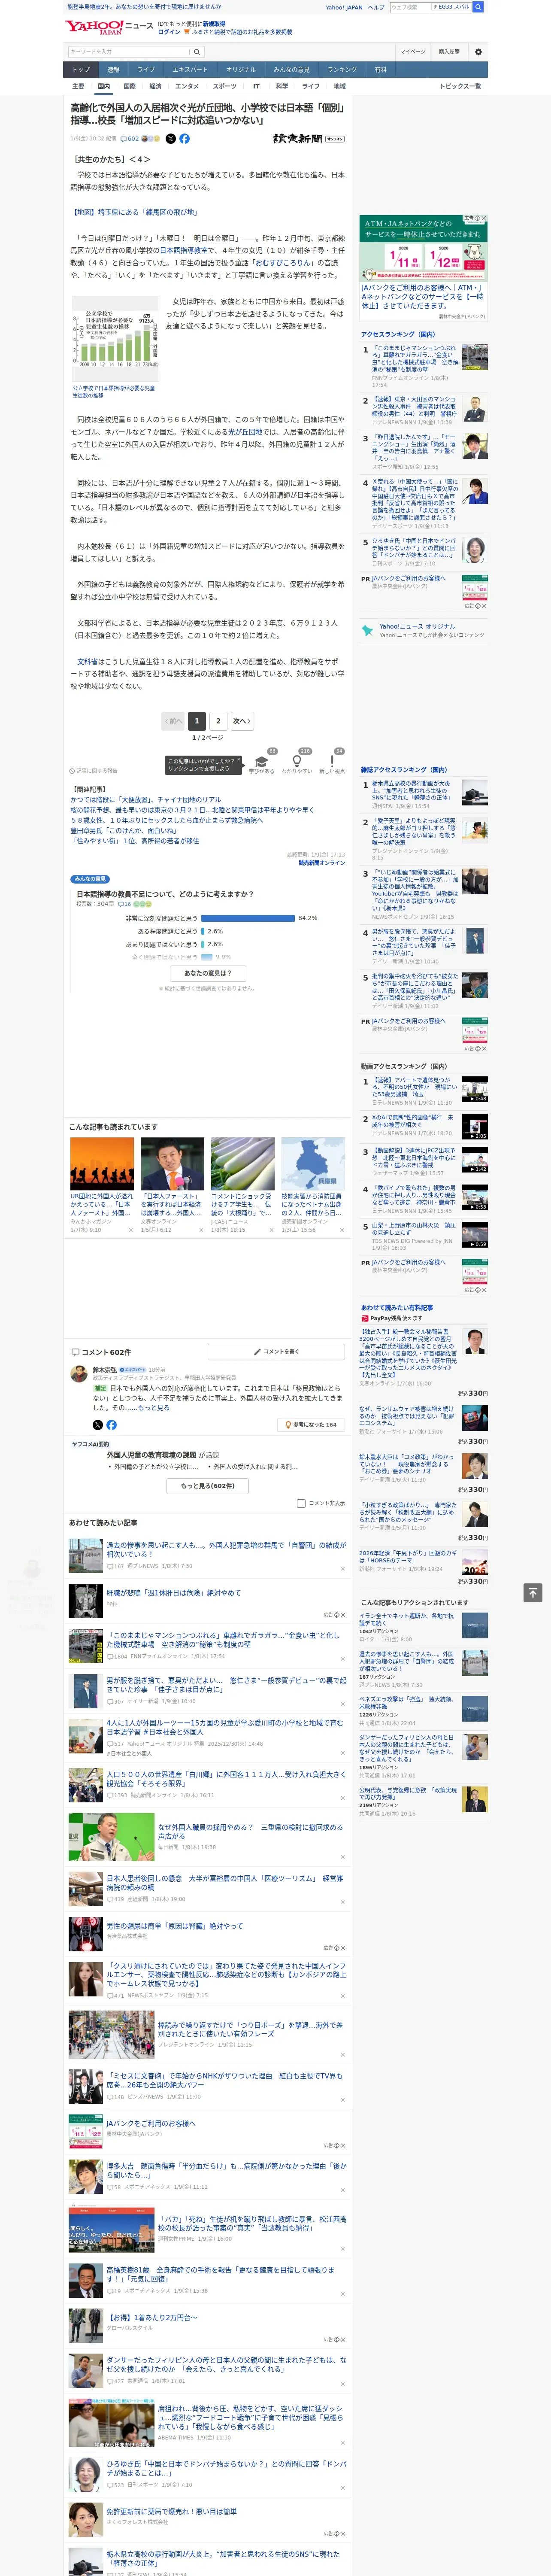Click 参考になった 164 lightbulb button
Screen dimensions: 551x2576
point(311,1424)
